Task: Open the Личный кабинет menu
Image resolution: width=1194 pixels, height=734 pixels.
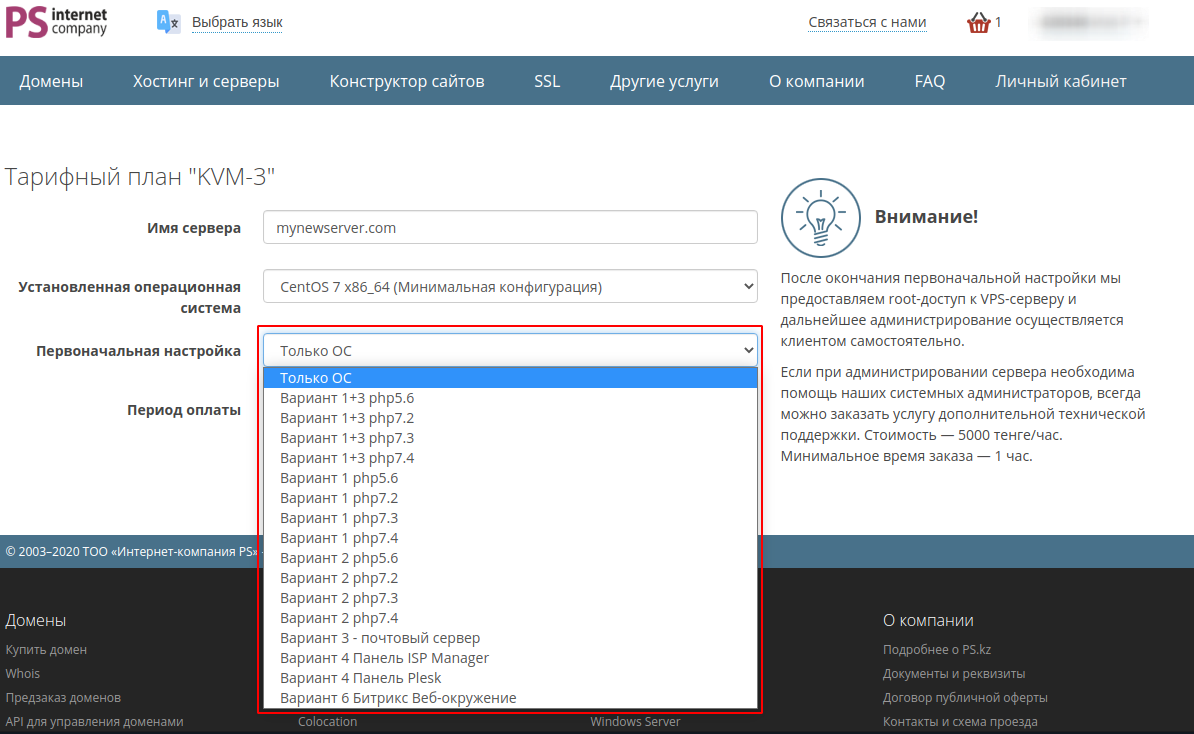Action: click(1061, 81)
